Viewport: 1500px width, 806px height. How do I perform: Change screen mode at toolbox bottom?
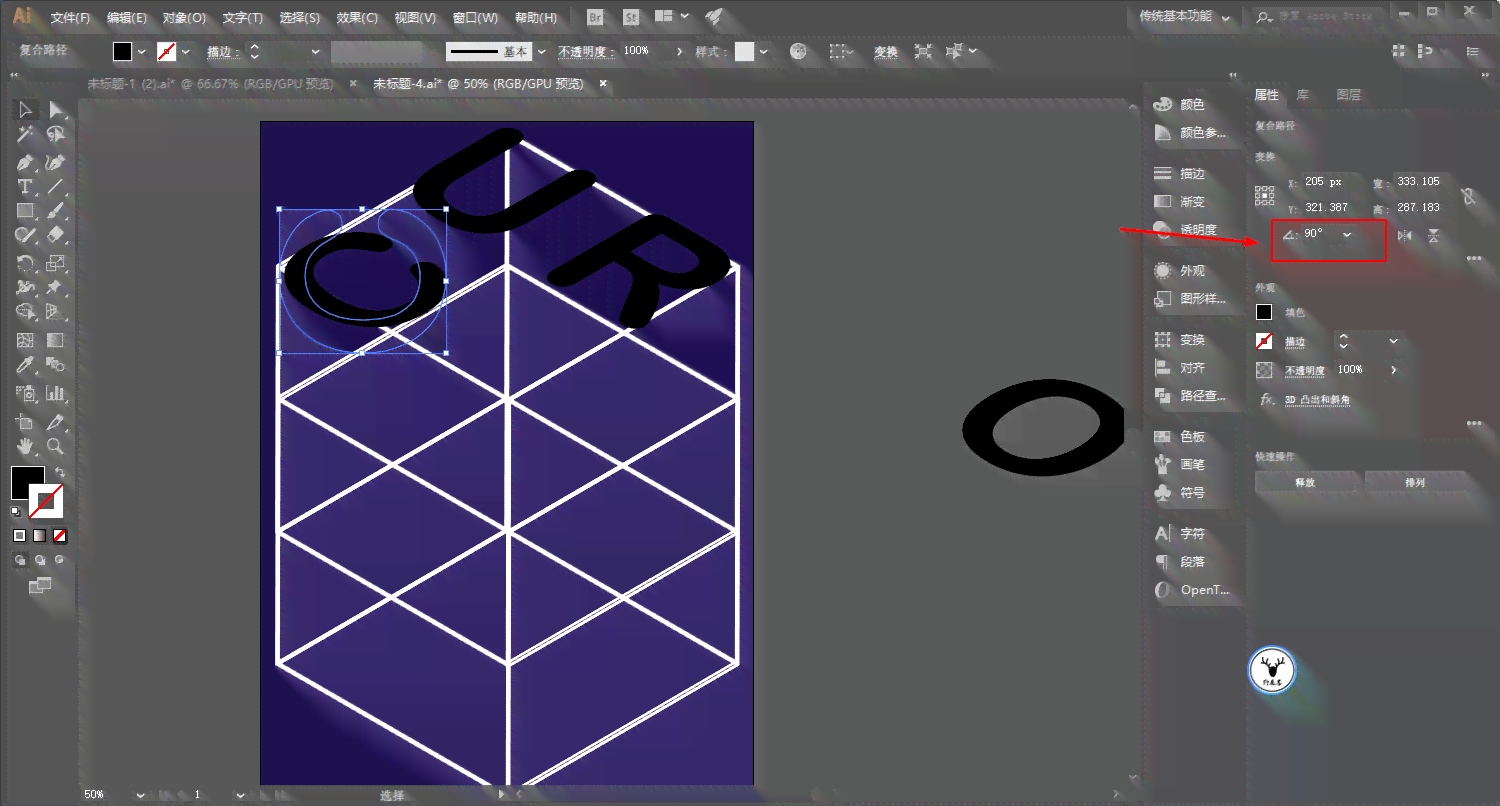click(40, 586)
